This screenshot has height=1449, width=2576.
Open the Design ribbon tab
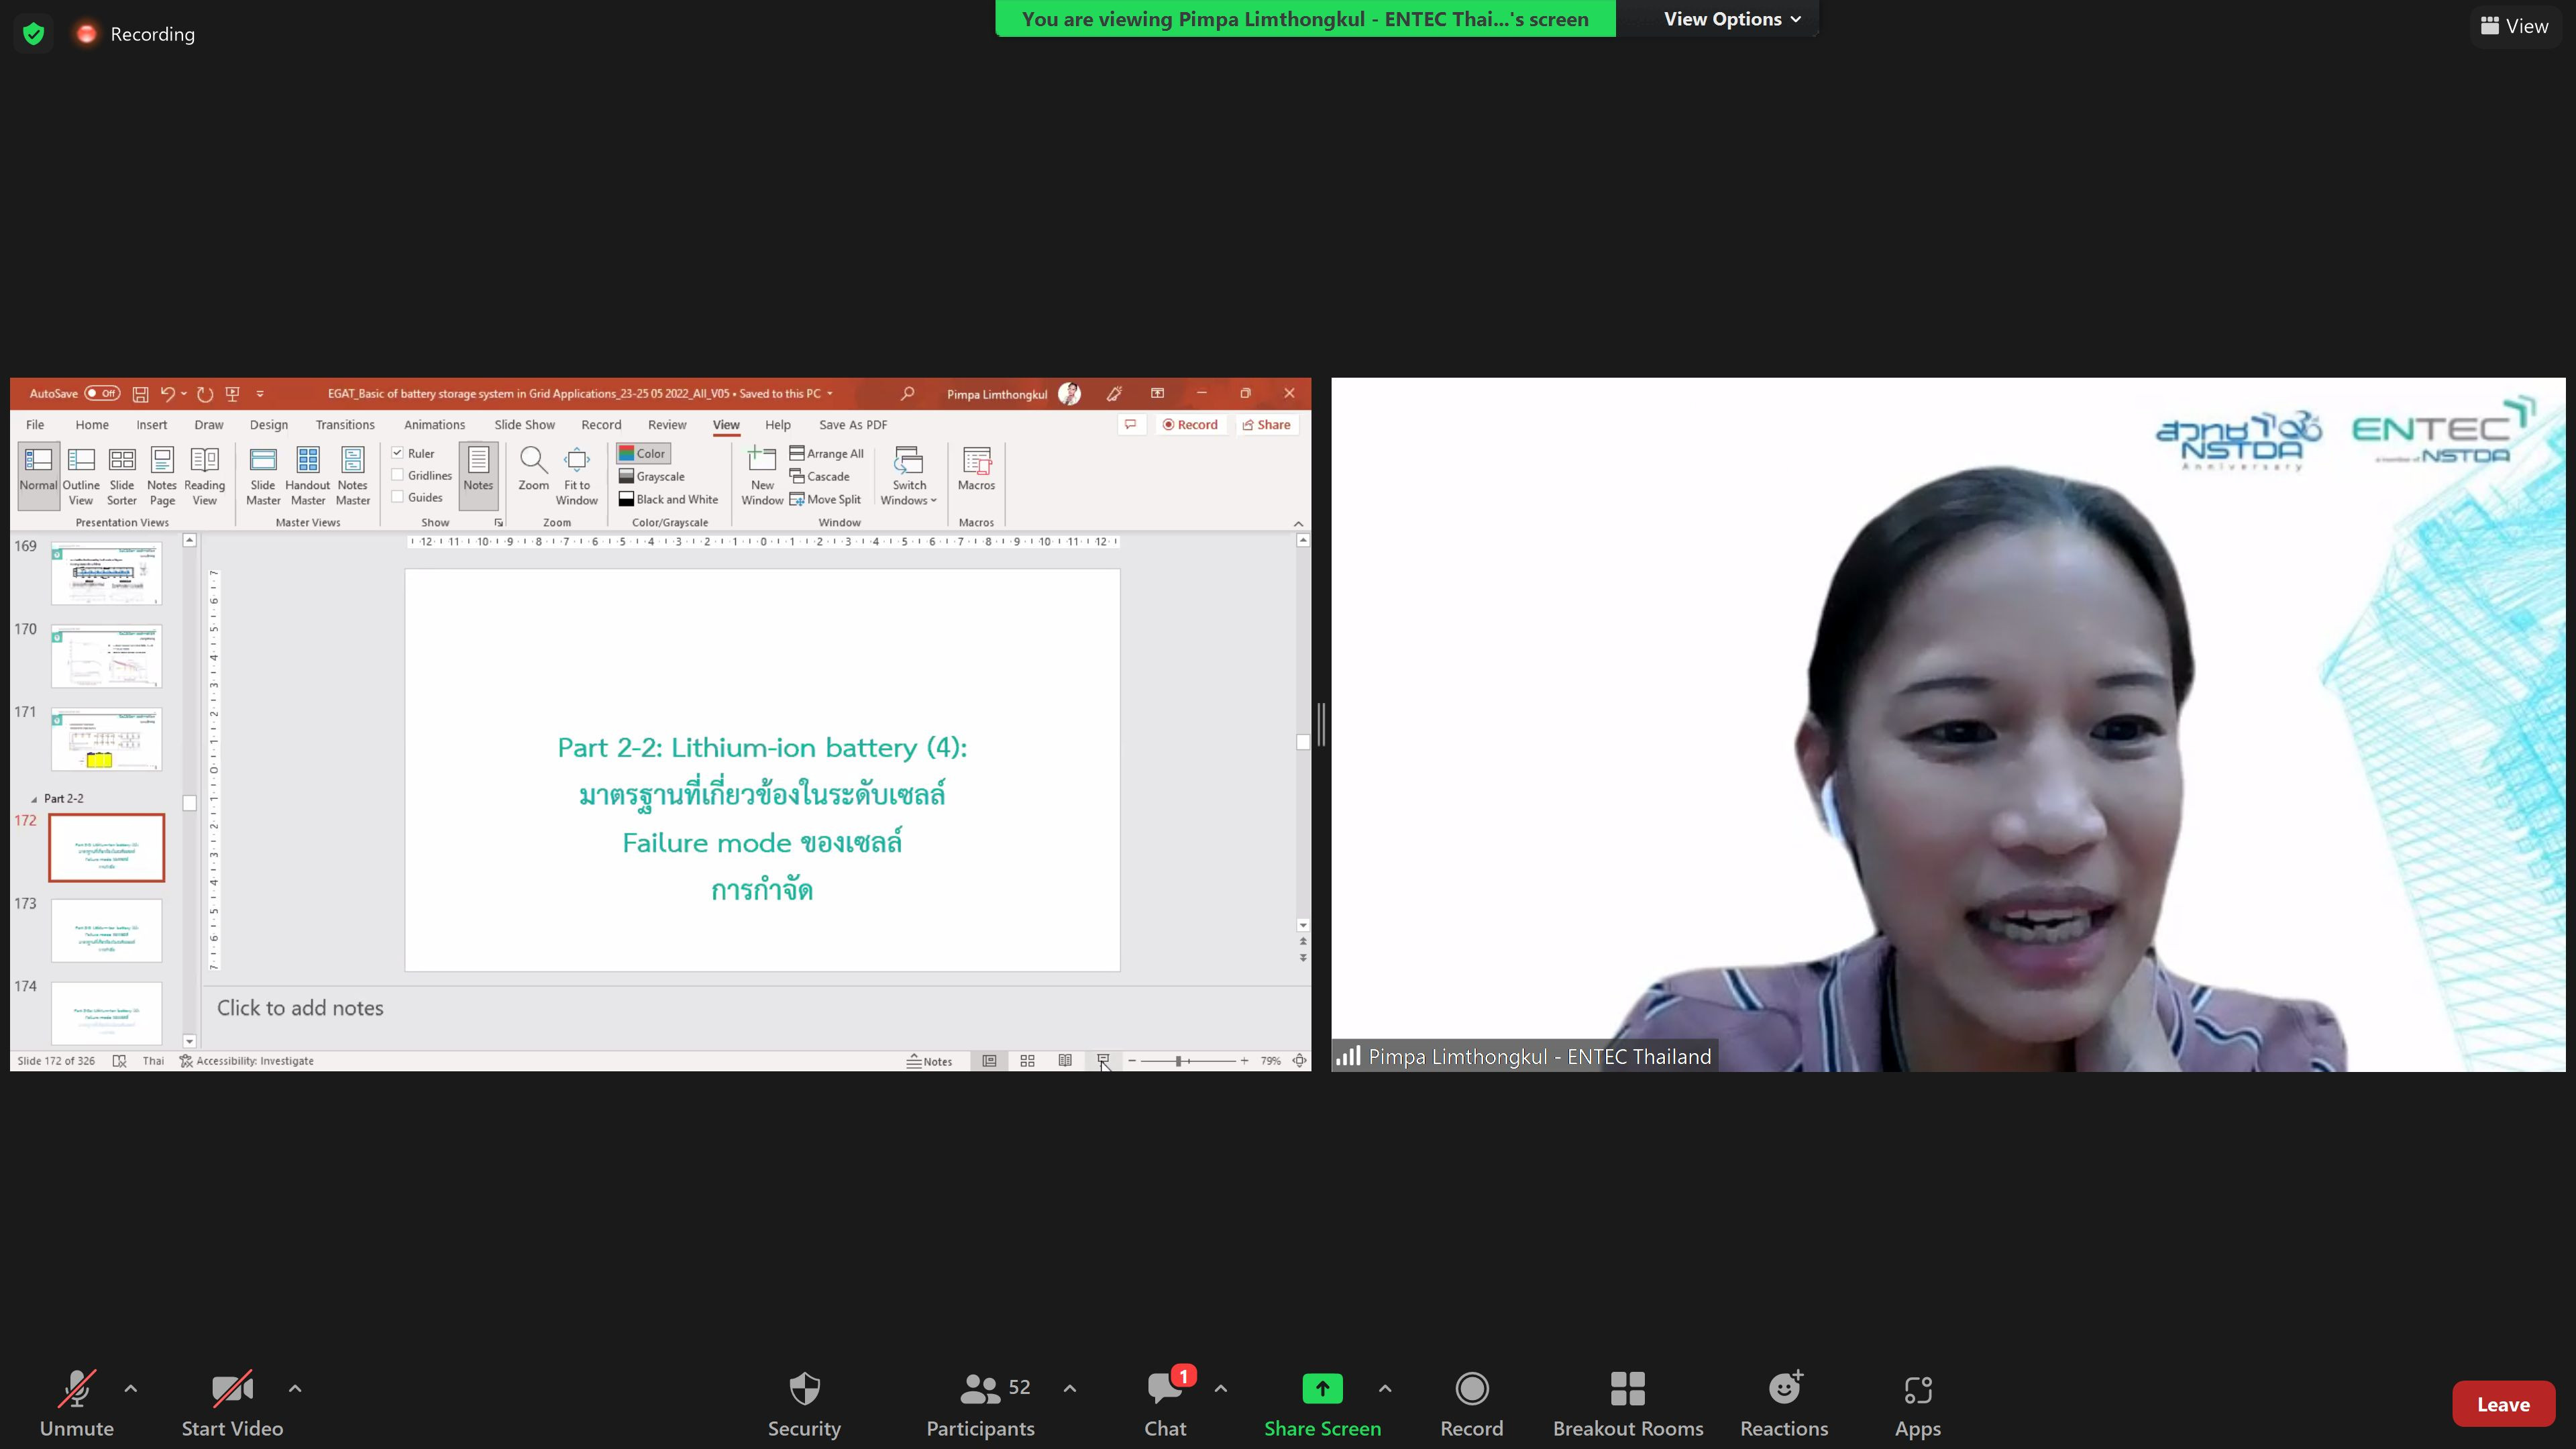[x=269, y=425]
